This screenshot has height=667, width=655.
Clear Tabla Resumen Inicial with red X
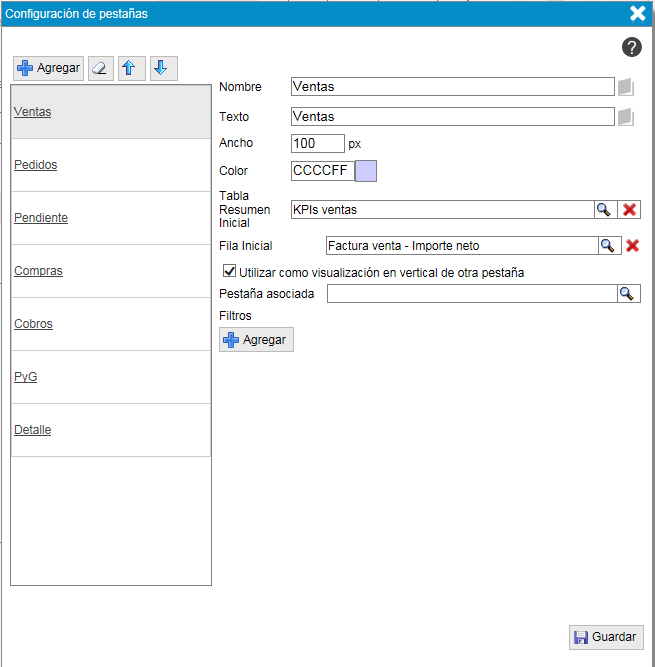(630, 210)
